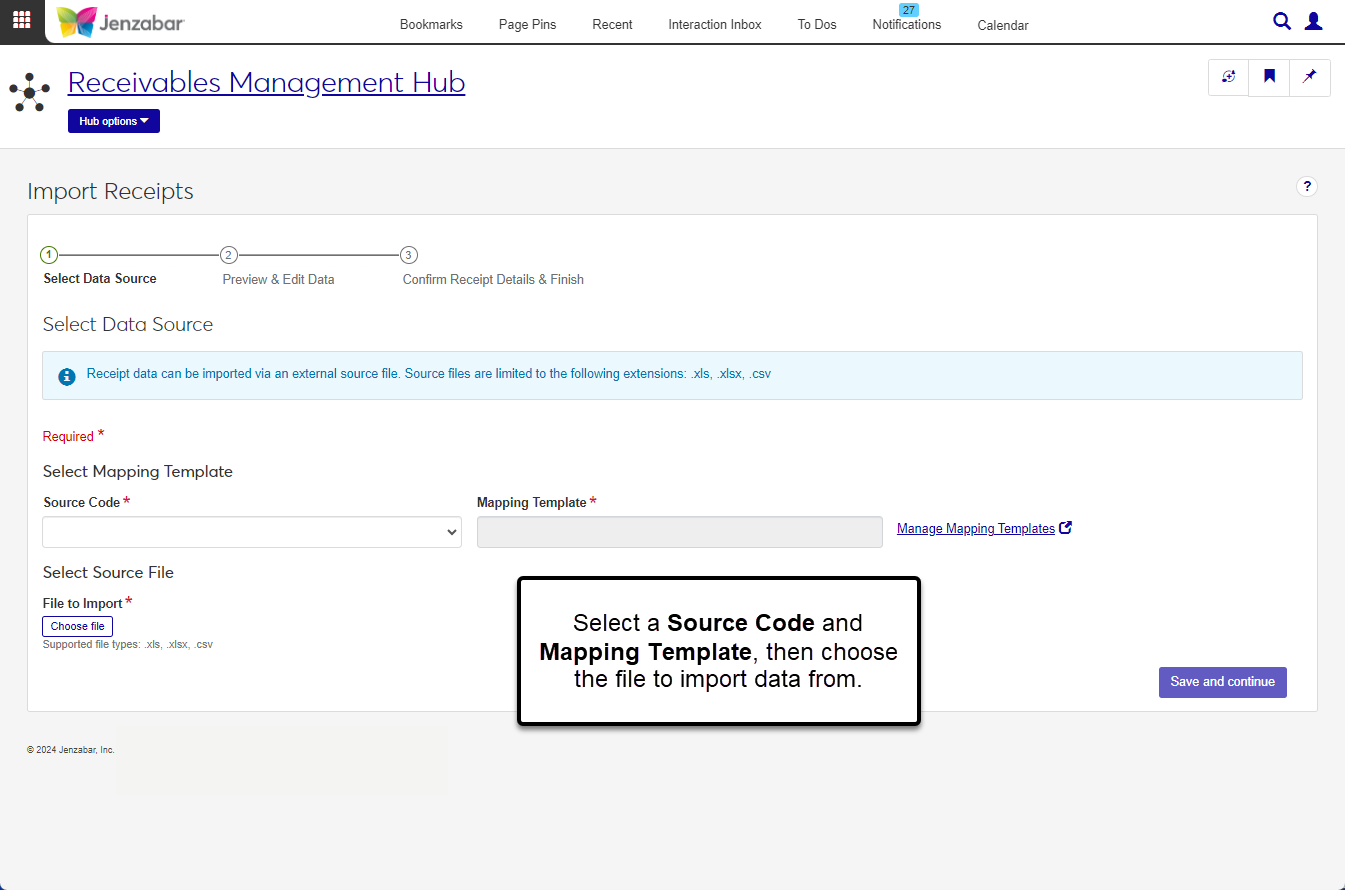
Task: Click the external link icon beside Manage Mapping Templates
Action: 1066,528
